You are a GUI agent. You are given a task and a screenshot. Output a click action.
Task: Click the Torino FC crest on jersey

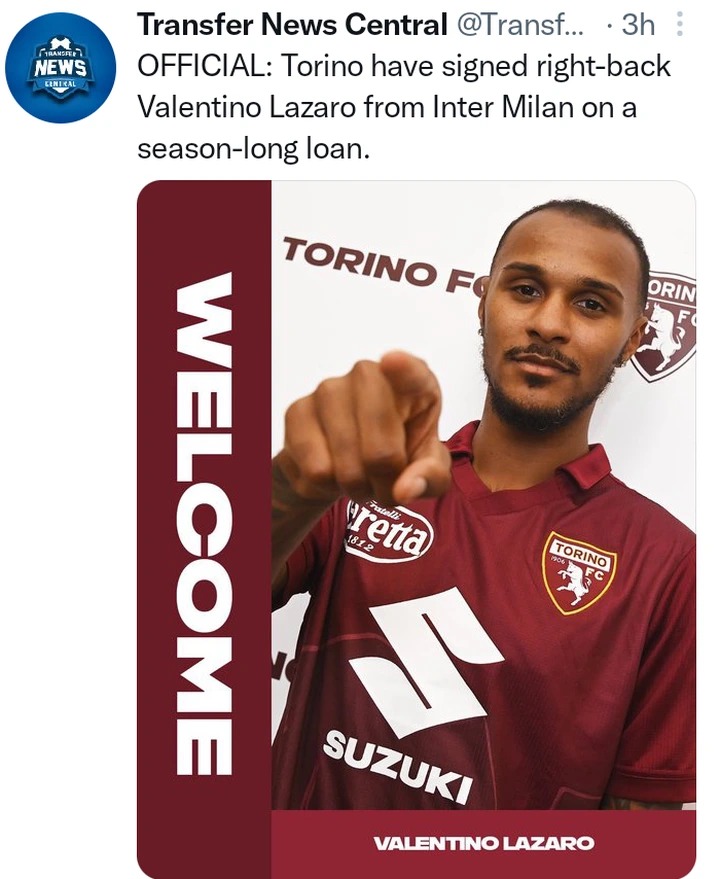point(579,573)
